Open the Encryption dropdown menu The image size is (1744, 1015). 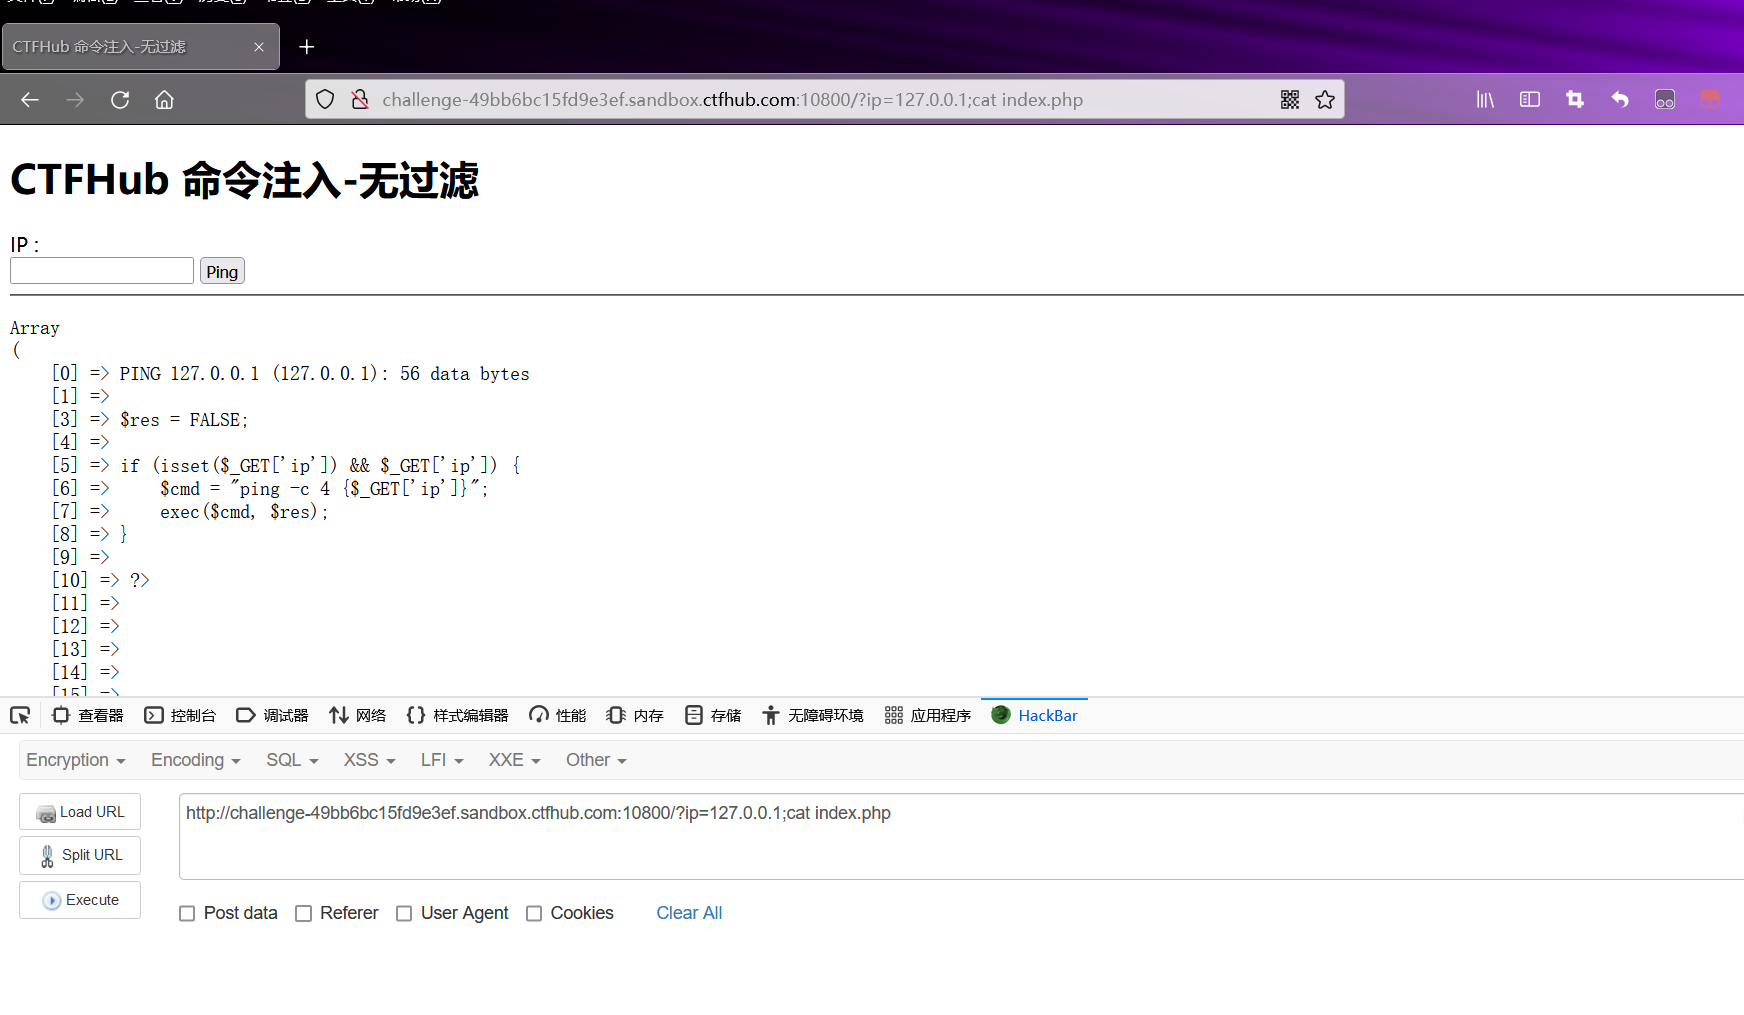tap(75, 760)
